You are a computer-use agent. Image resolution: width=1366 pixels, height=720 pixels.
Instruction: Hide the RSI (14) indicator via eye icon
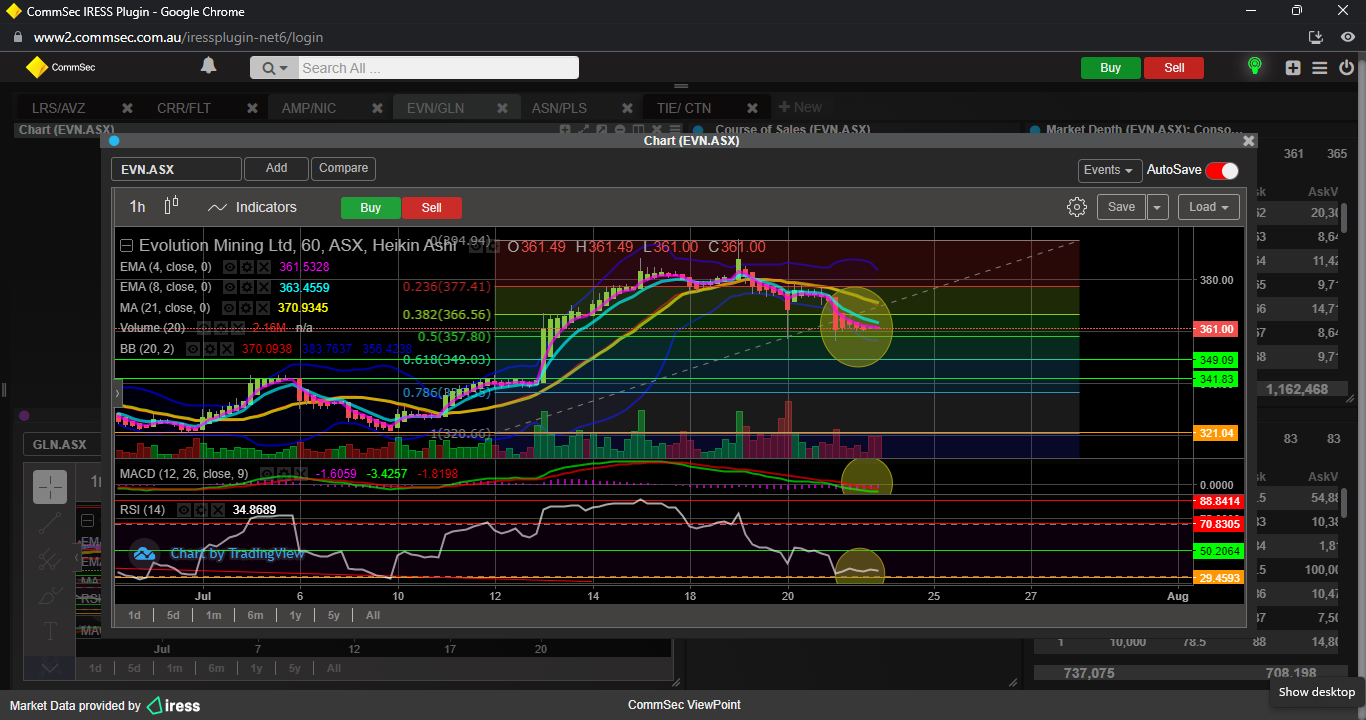coord(184,510)
